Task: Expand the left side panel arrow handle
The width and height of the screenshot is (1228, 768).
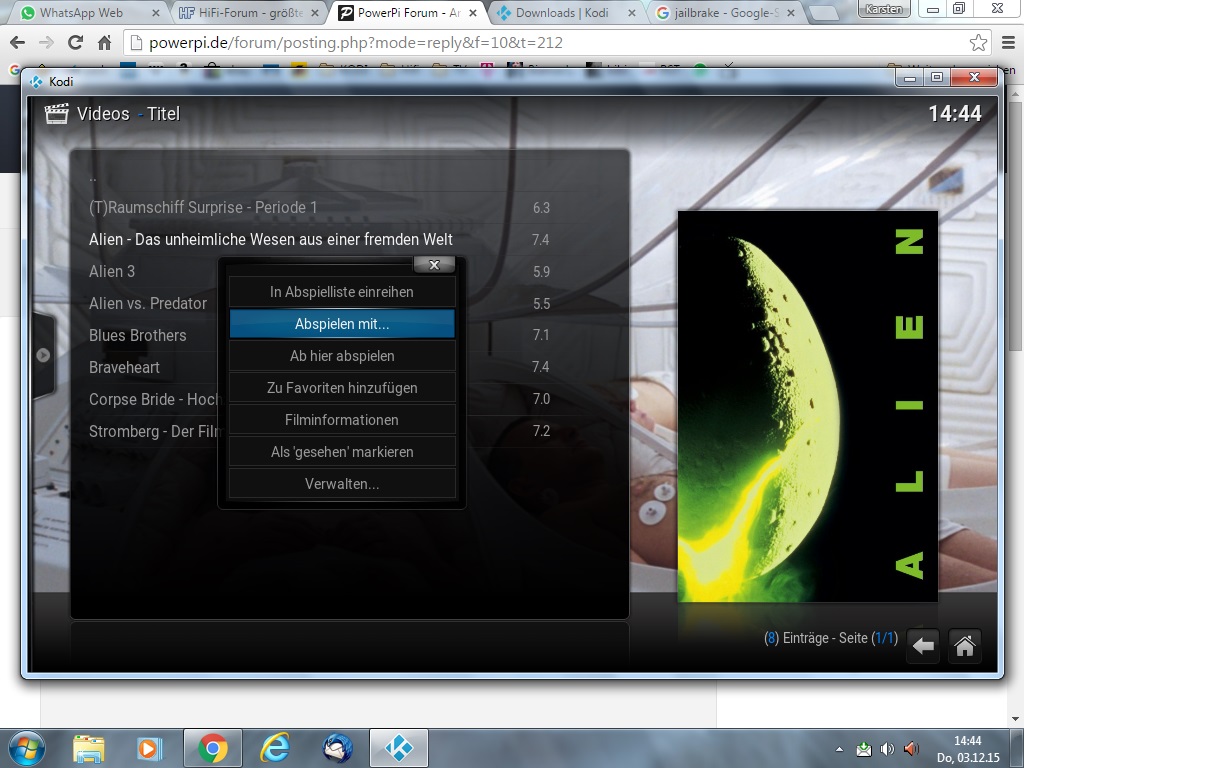Action: (43, 355)
